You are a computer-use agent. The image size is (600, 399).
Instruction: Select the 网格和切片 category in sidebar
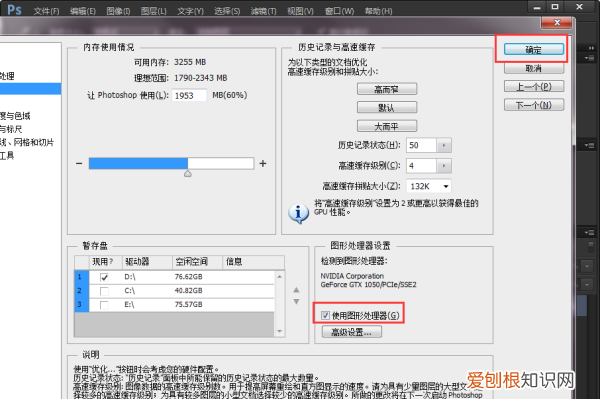(x=27, y=142)
